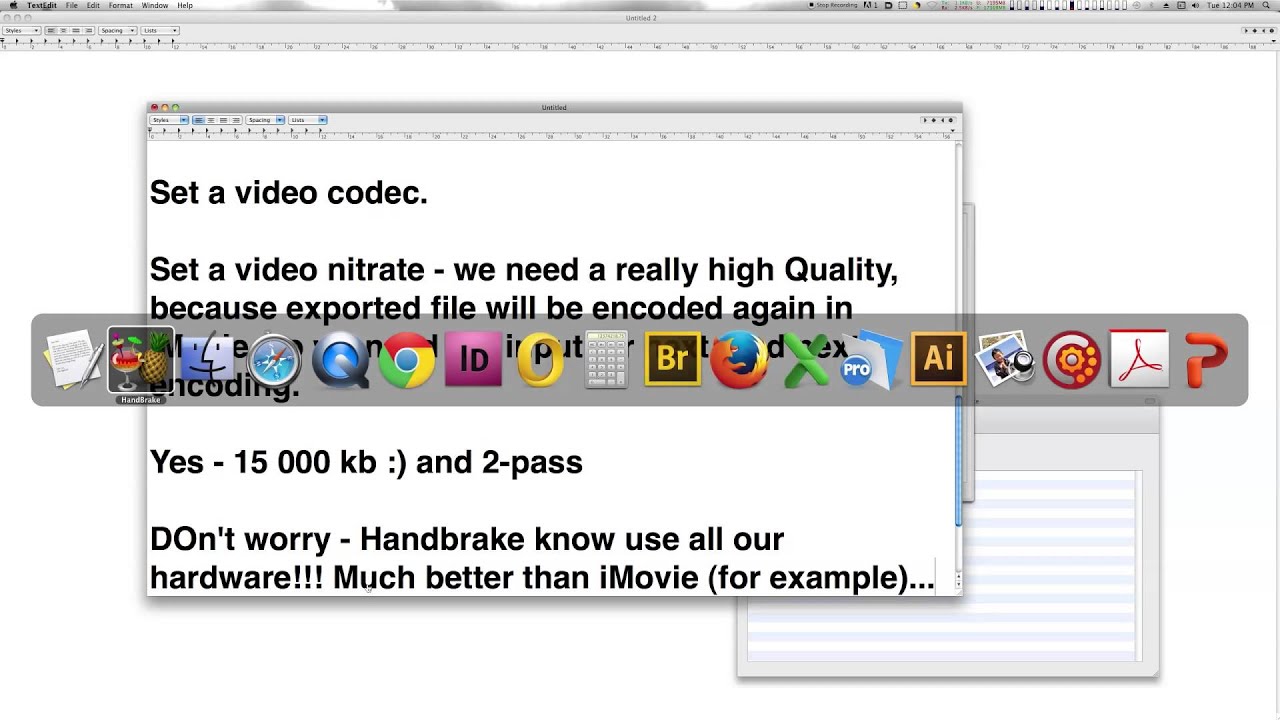Switch to Preview app icon
The height and width of the screenshot is (720, 1280).
(1005, 360)
